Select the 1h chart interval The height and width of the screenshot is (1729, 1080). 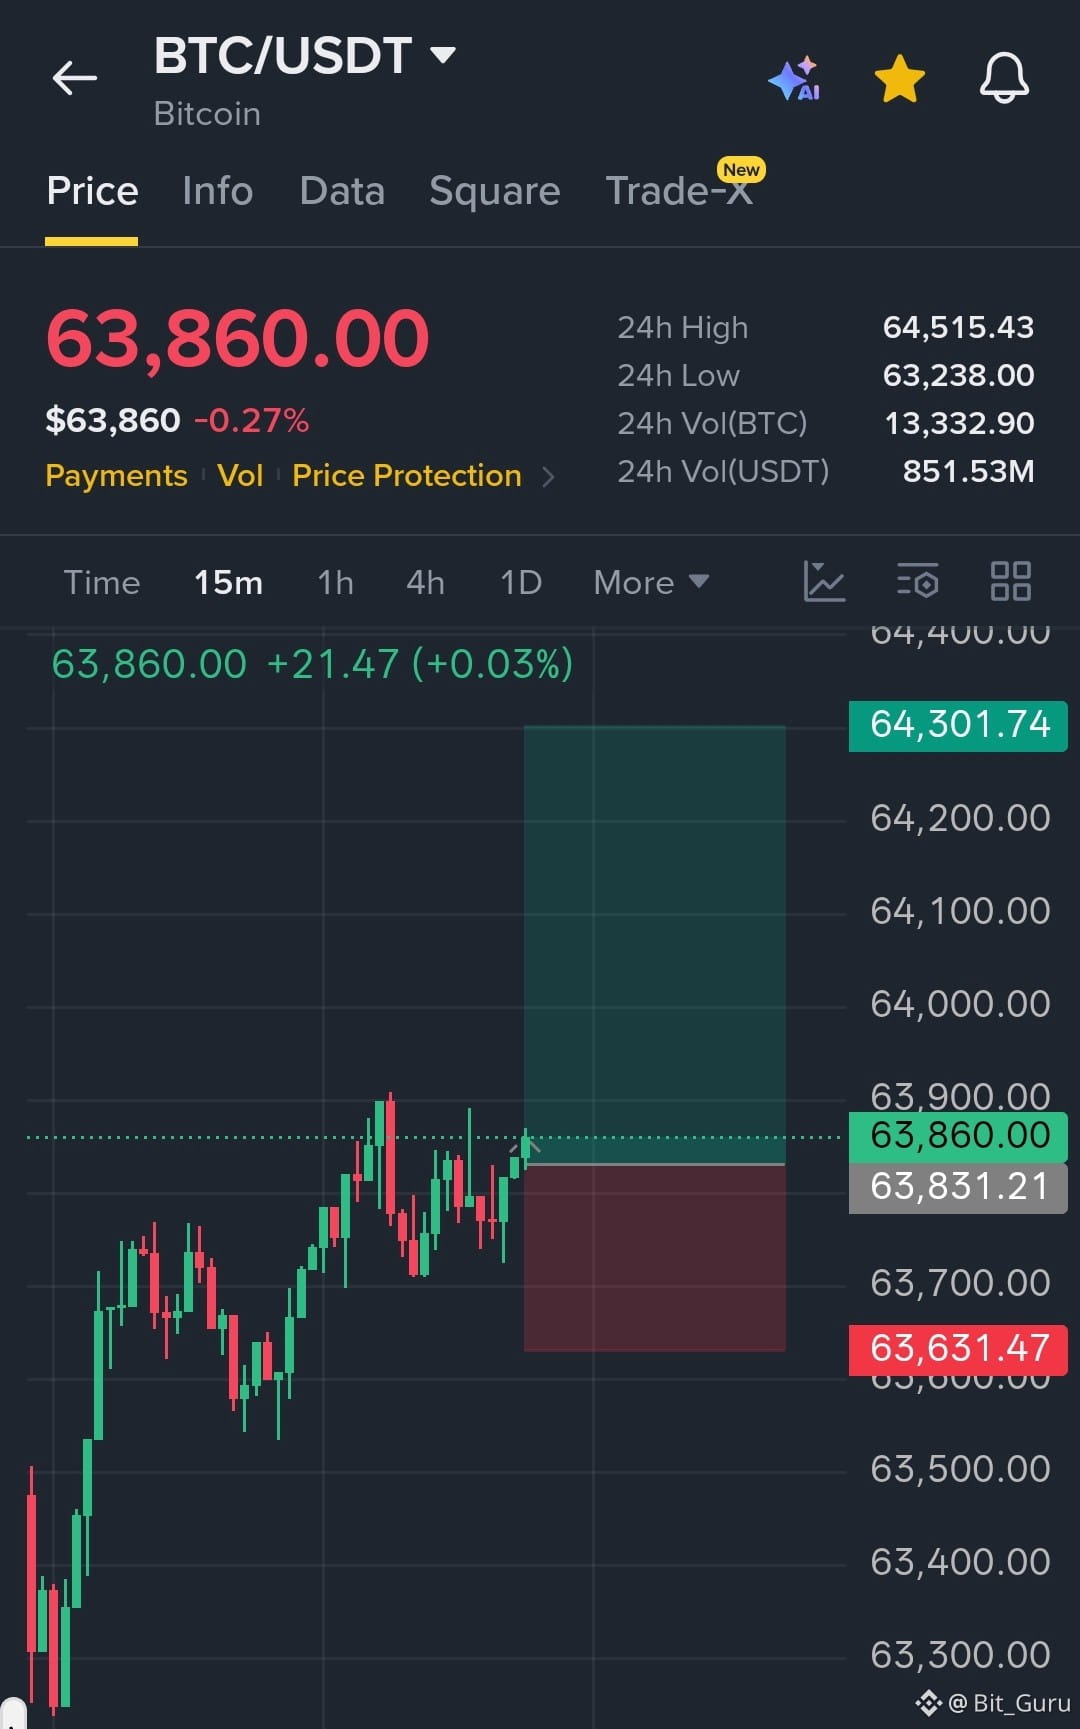pos(336,582)
